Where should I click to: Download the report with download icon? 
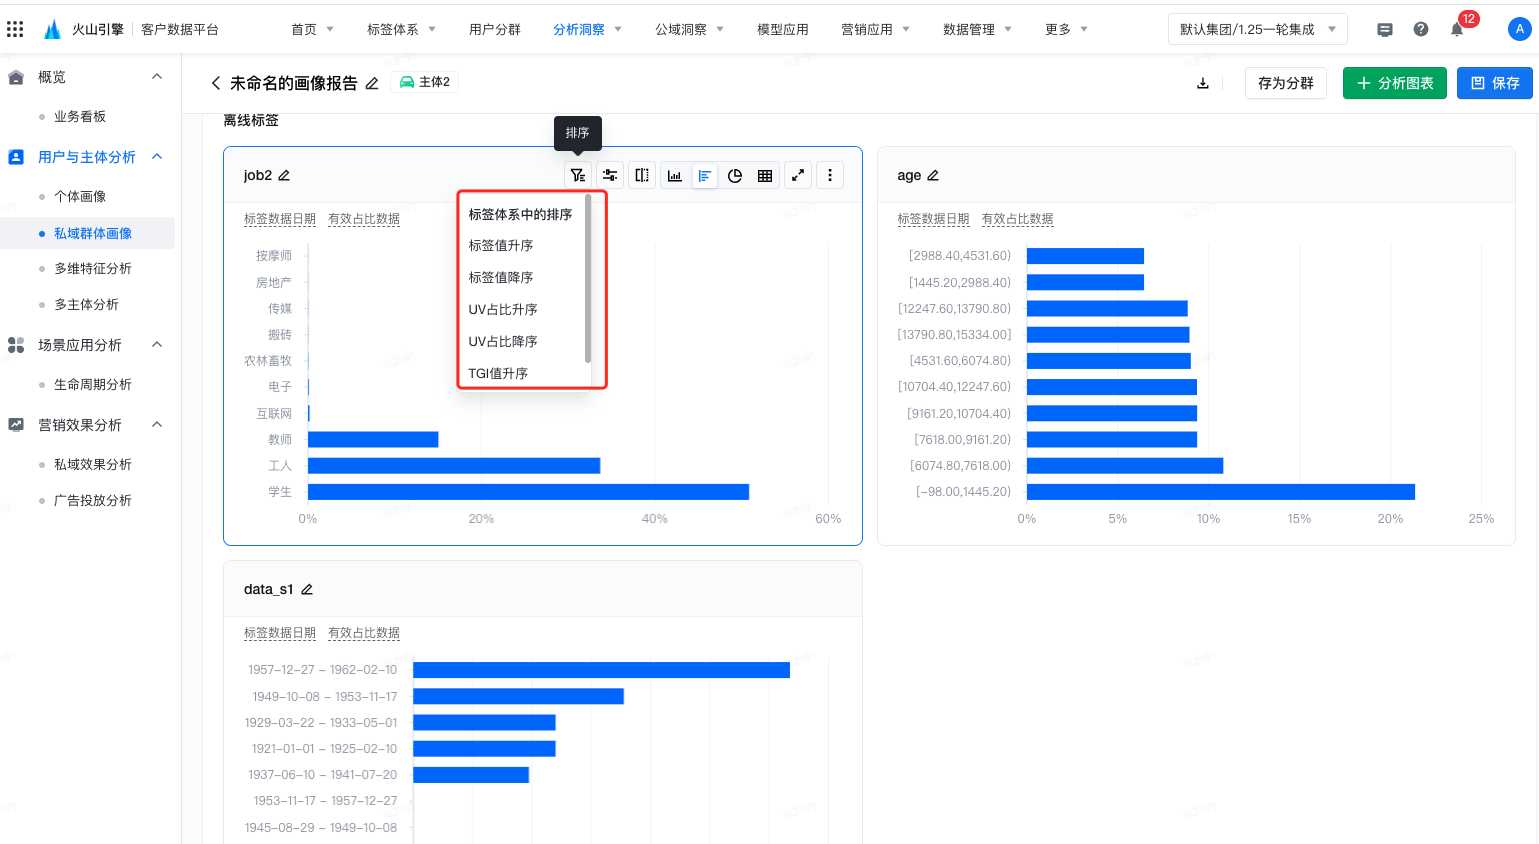(x=1203, y=83)
